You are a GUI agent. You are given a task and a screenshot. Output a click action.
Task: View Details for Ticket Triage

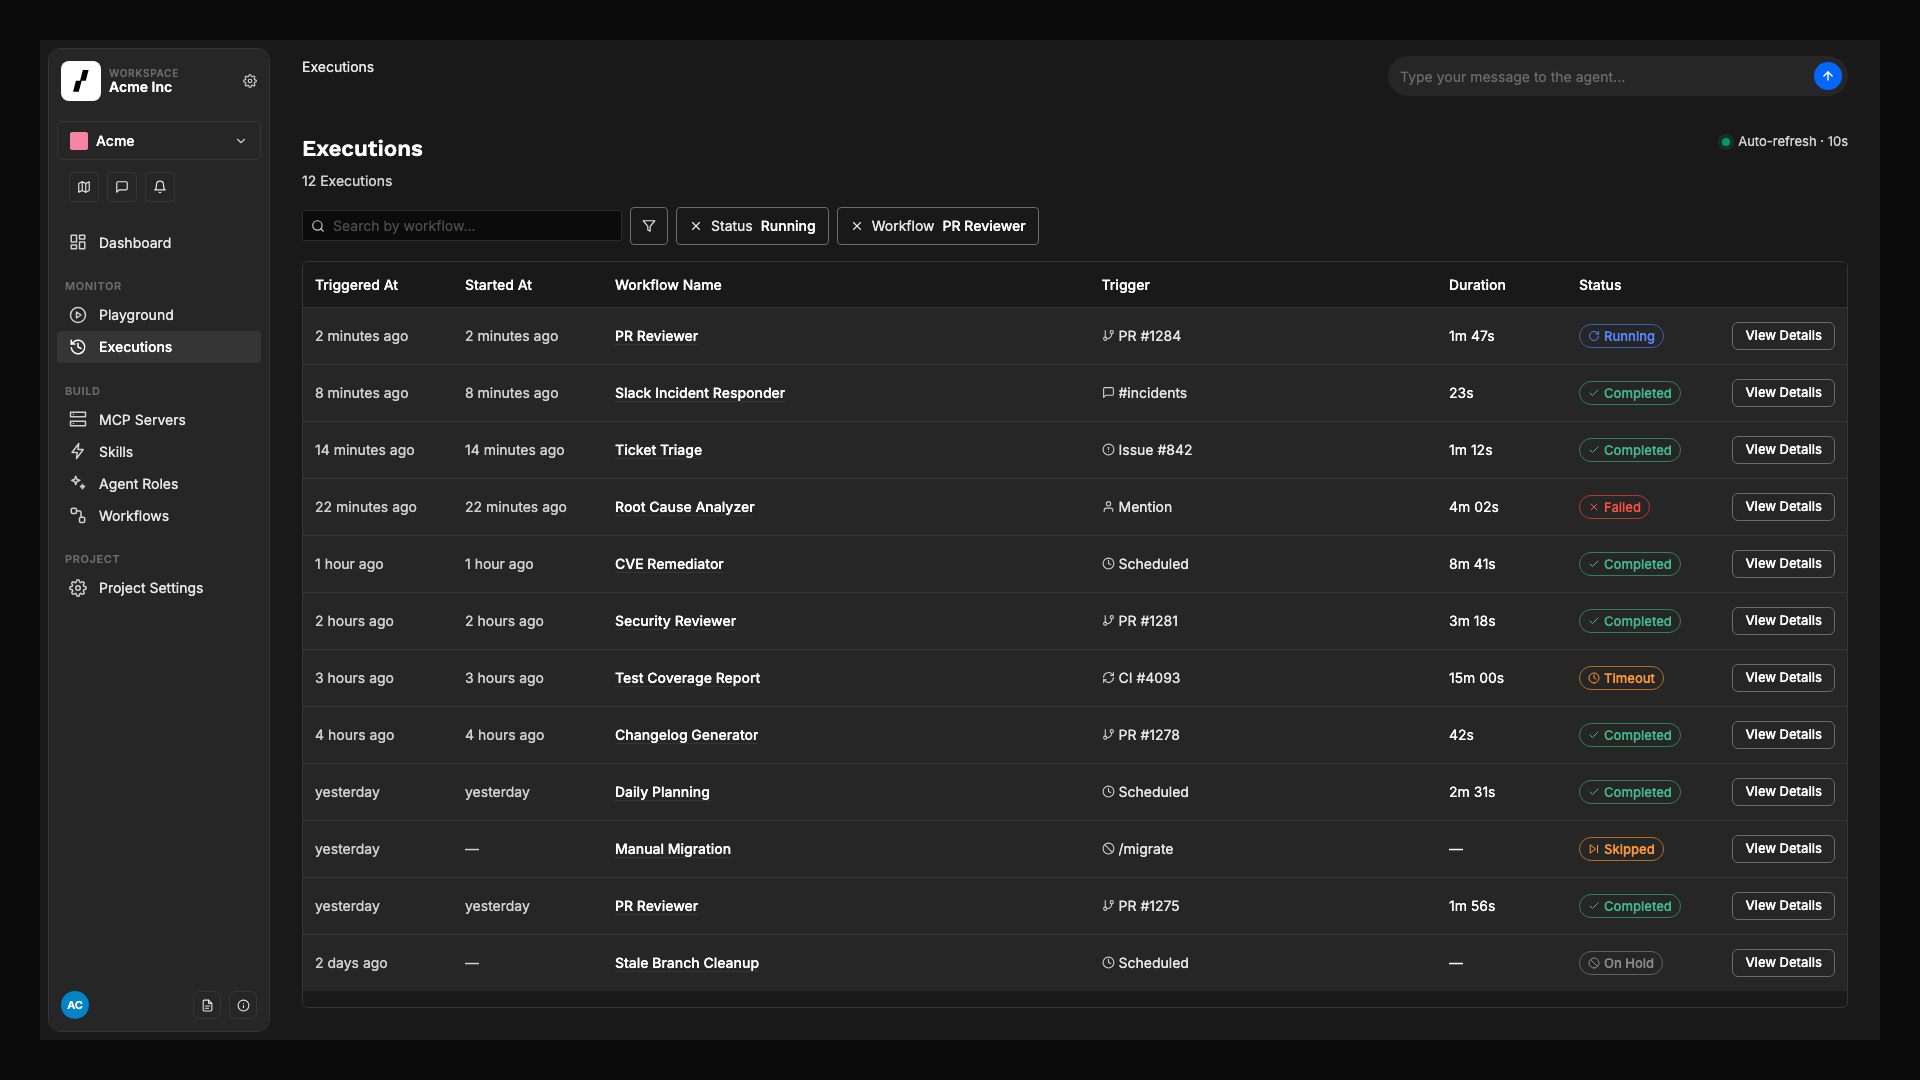1783,450
